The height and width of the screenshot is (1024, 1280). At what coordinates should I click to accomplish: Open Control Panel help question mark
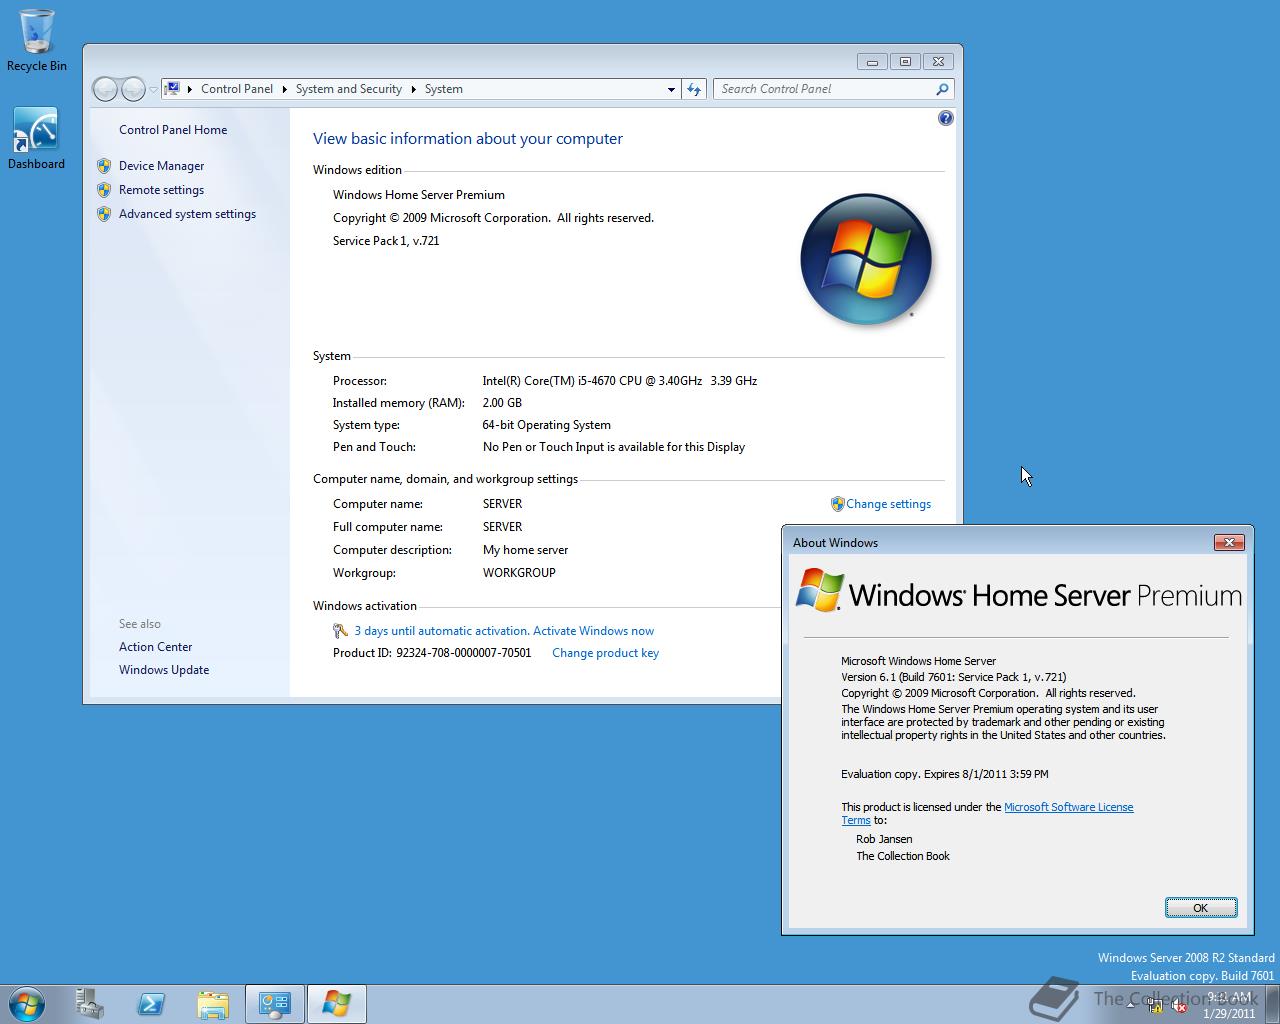(x=946, y=118)
